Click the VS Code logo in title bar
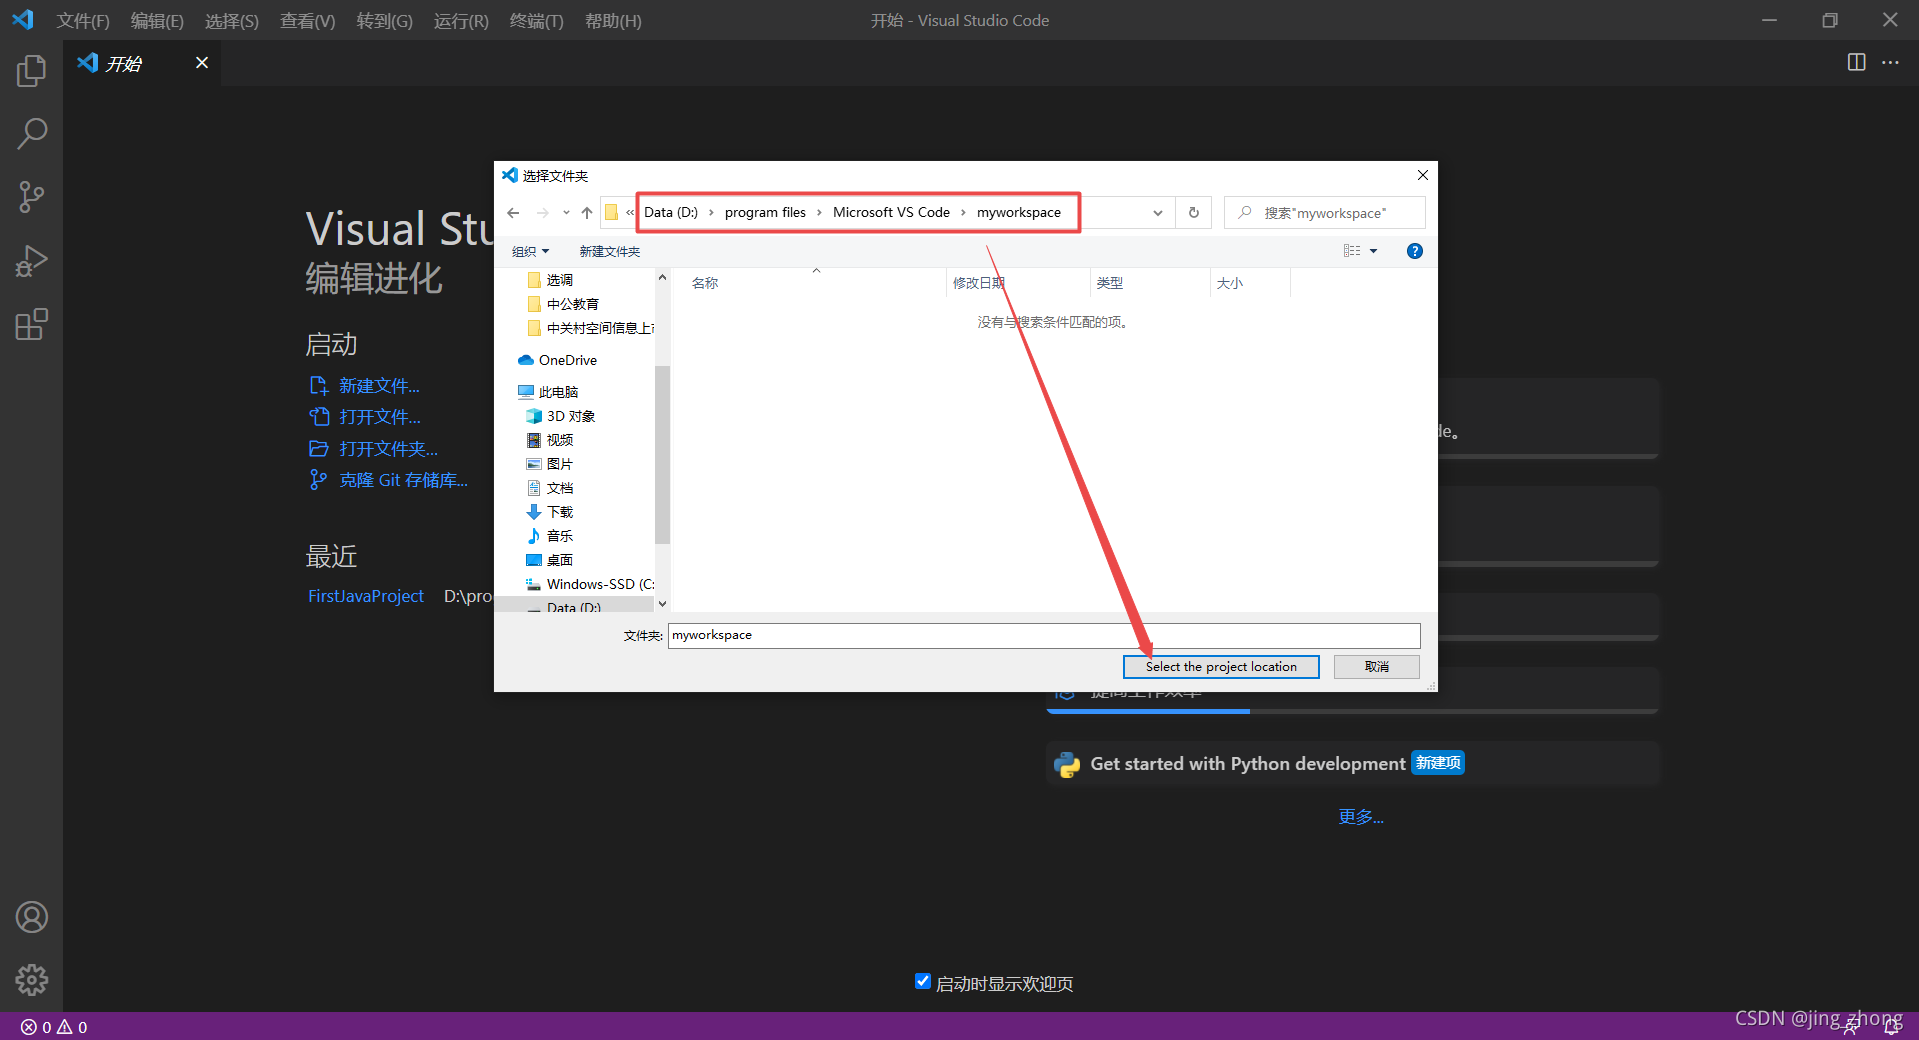 point(22,20)
